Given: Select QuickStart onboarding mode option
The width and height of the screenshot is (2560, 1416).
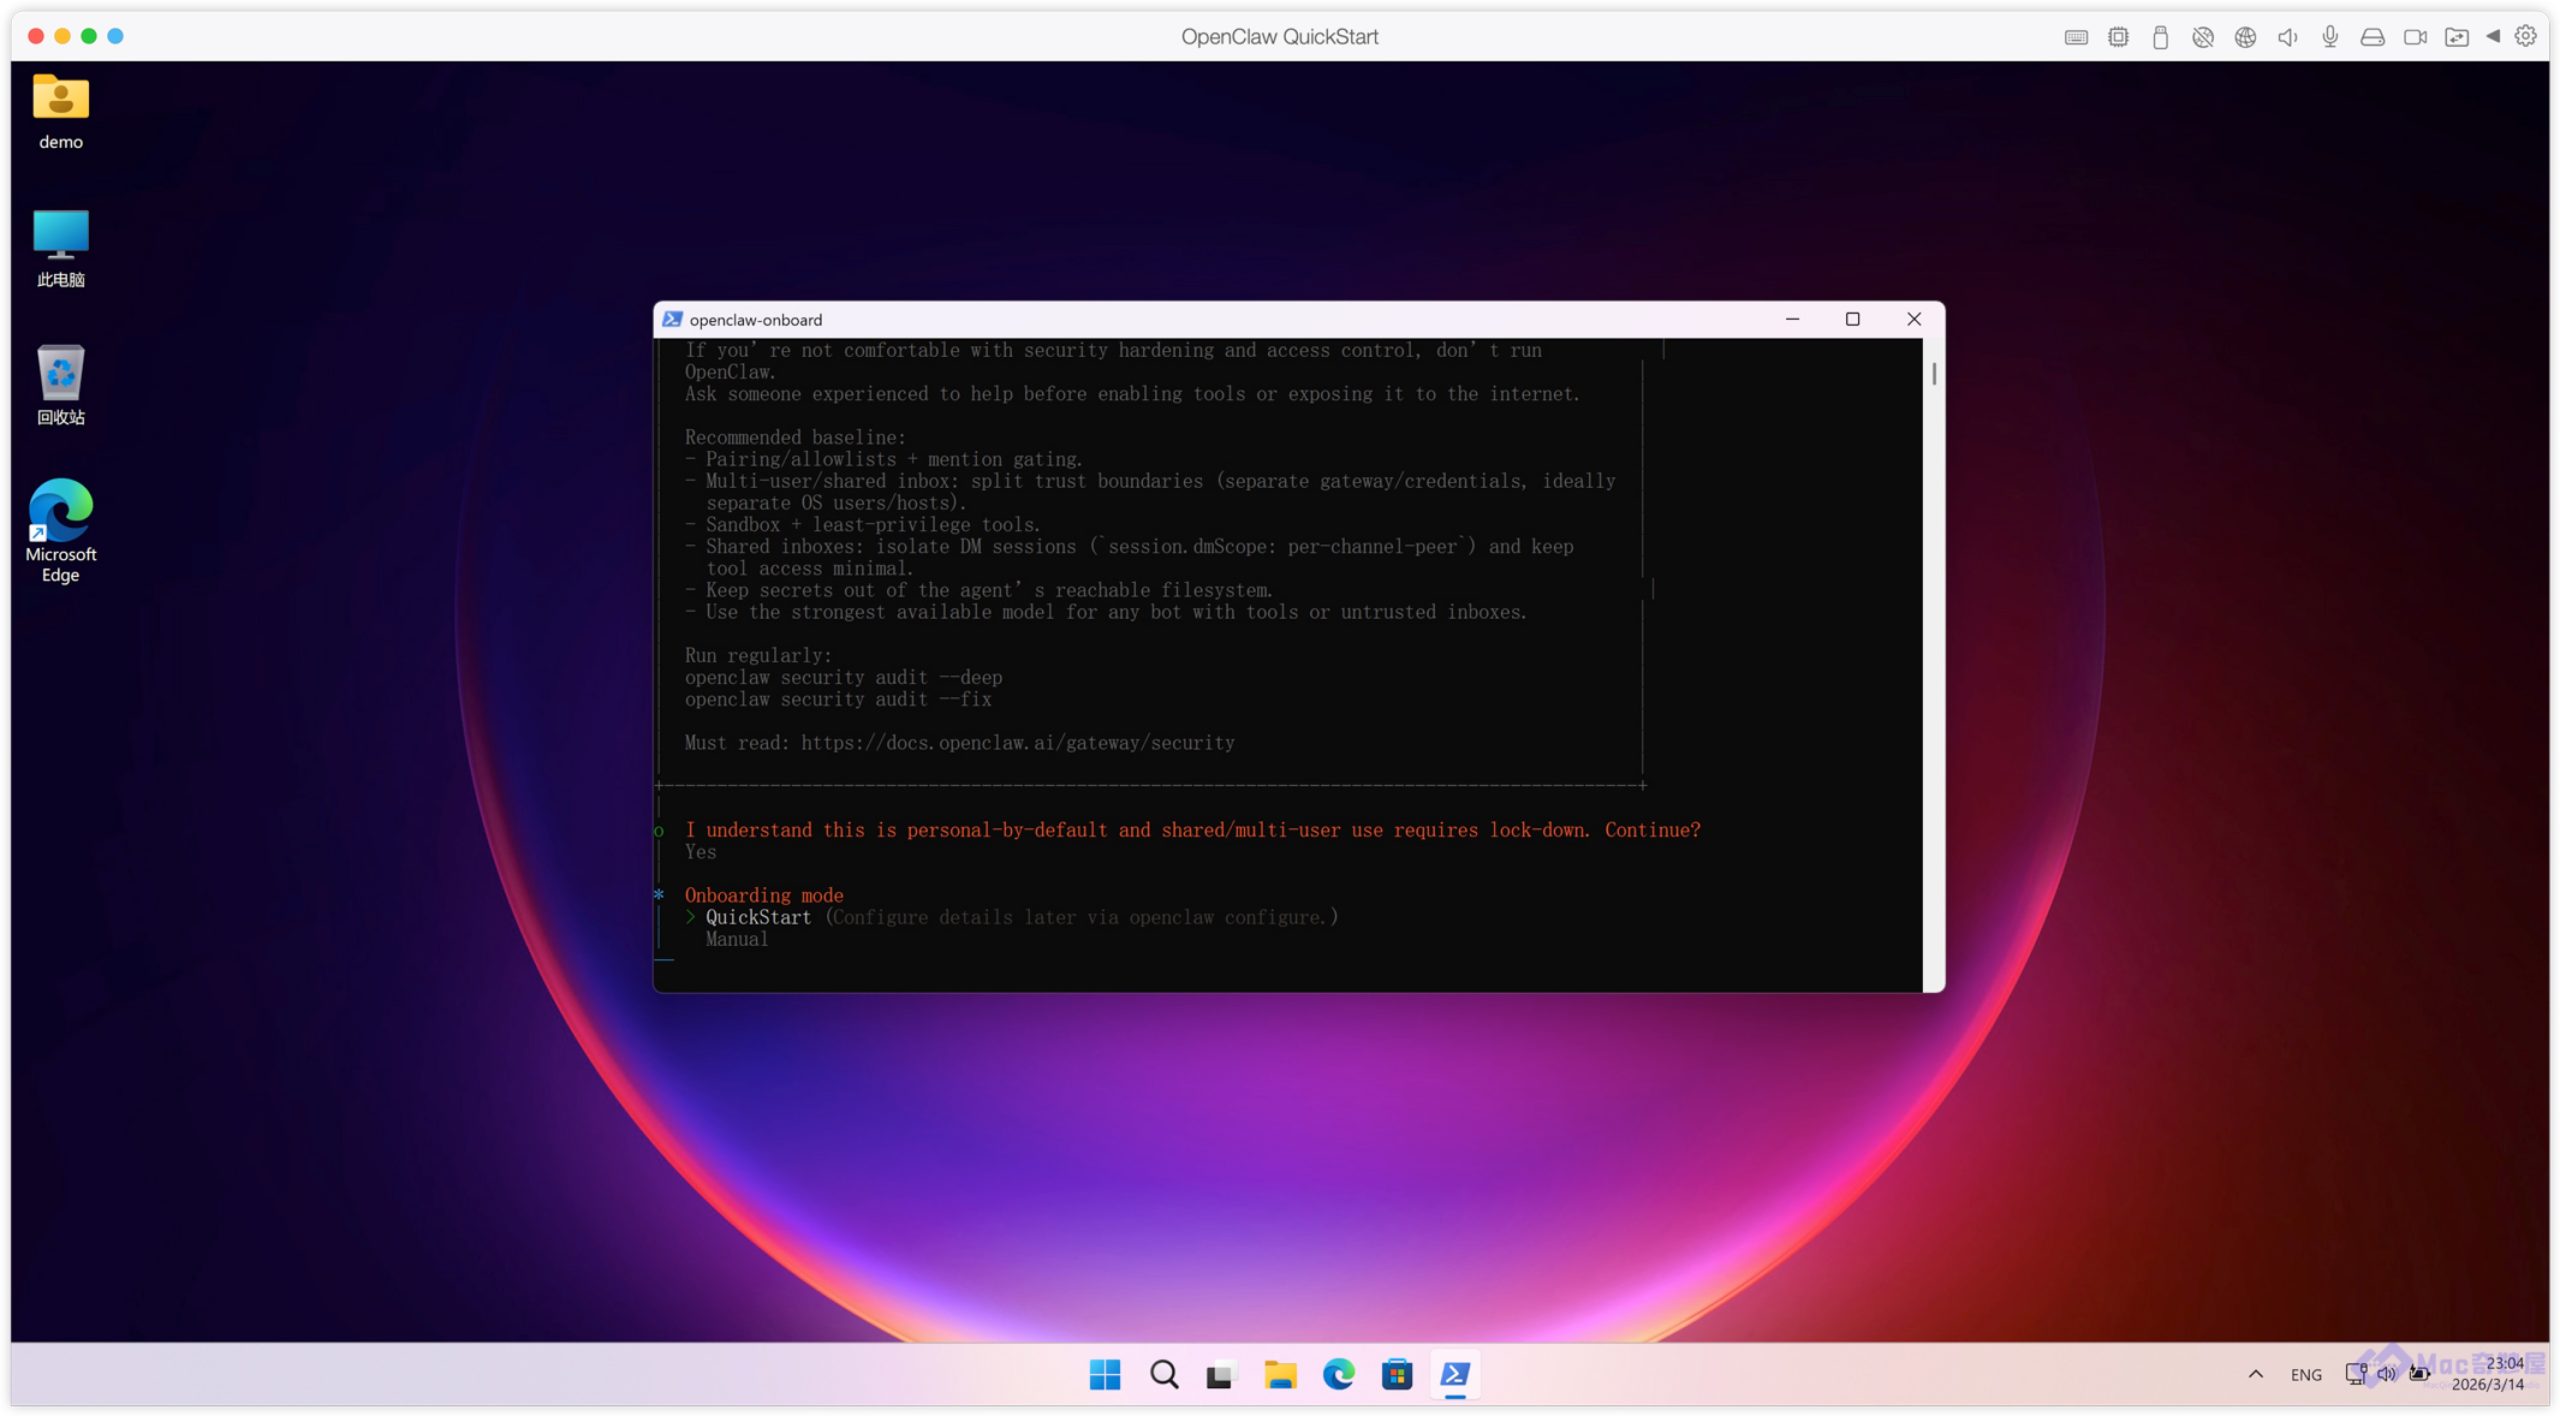Looking at the screenshot, I should (x=758, y=917).
